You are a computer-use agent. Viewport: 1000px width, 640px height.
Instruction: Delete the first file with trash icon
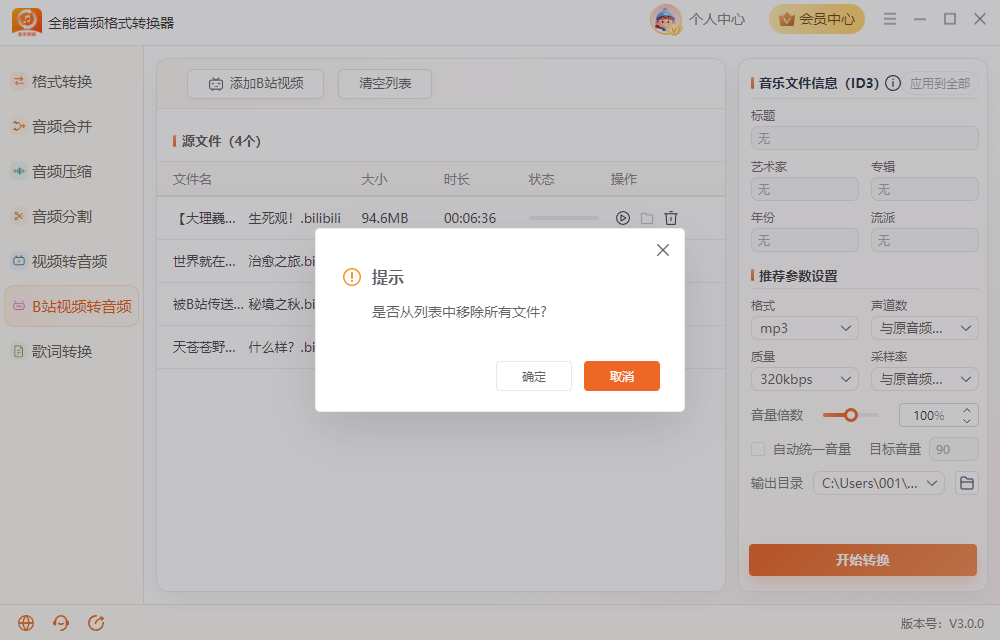point(671,218)
